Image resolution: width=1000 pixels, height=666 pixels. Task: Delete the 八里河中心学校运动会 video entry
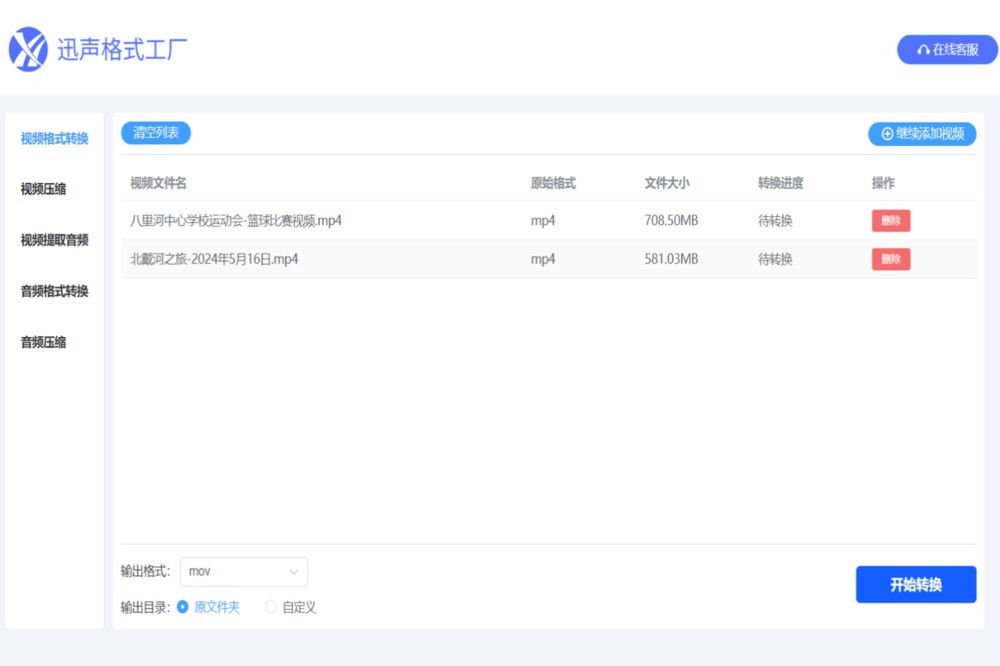pos(890,220)
